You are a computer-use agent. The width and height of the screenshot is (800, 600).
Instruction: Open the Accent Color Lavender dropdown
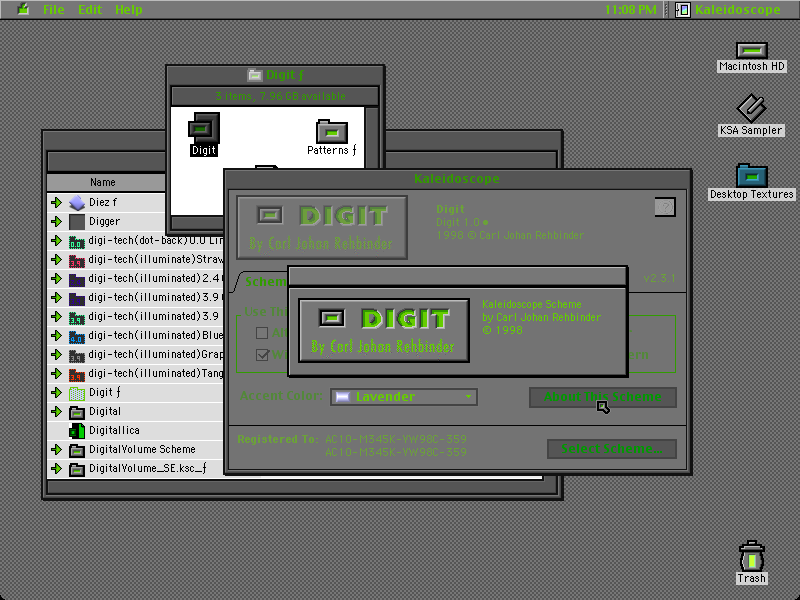point(404,397)
